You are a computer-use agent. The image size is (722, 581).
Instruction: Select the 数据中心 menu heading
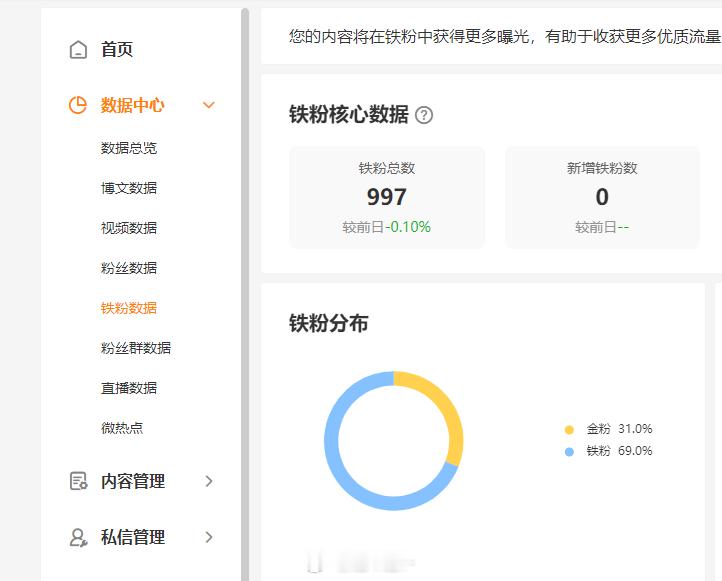[133, 105]
